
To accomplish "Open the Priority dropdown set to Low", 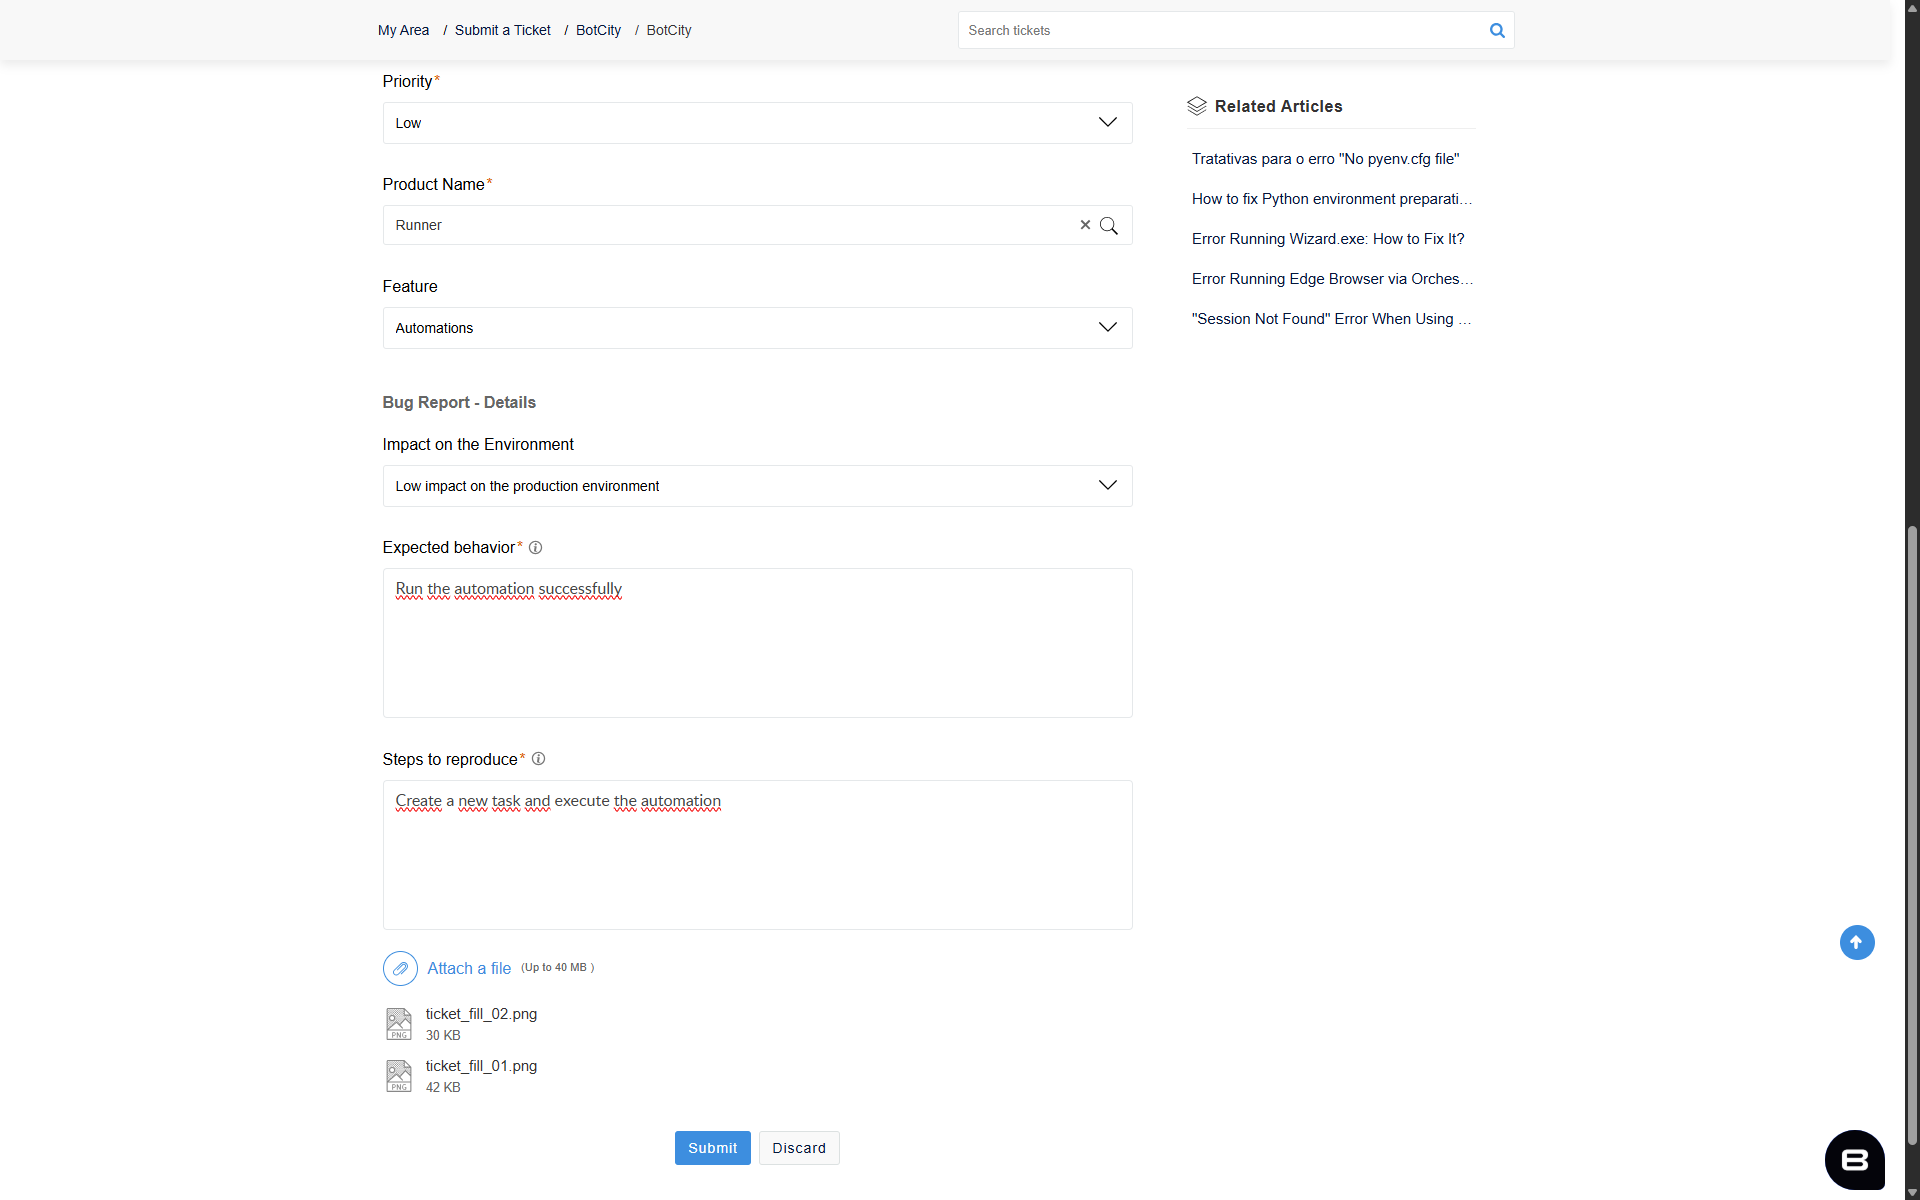I will point(757,123).
